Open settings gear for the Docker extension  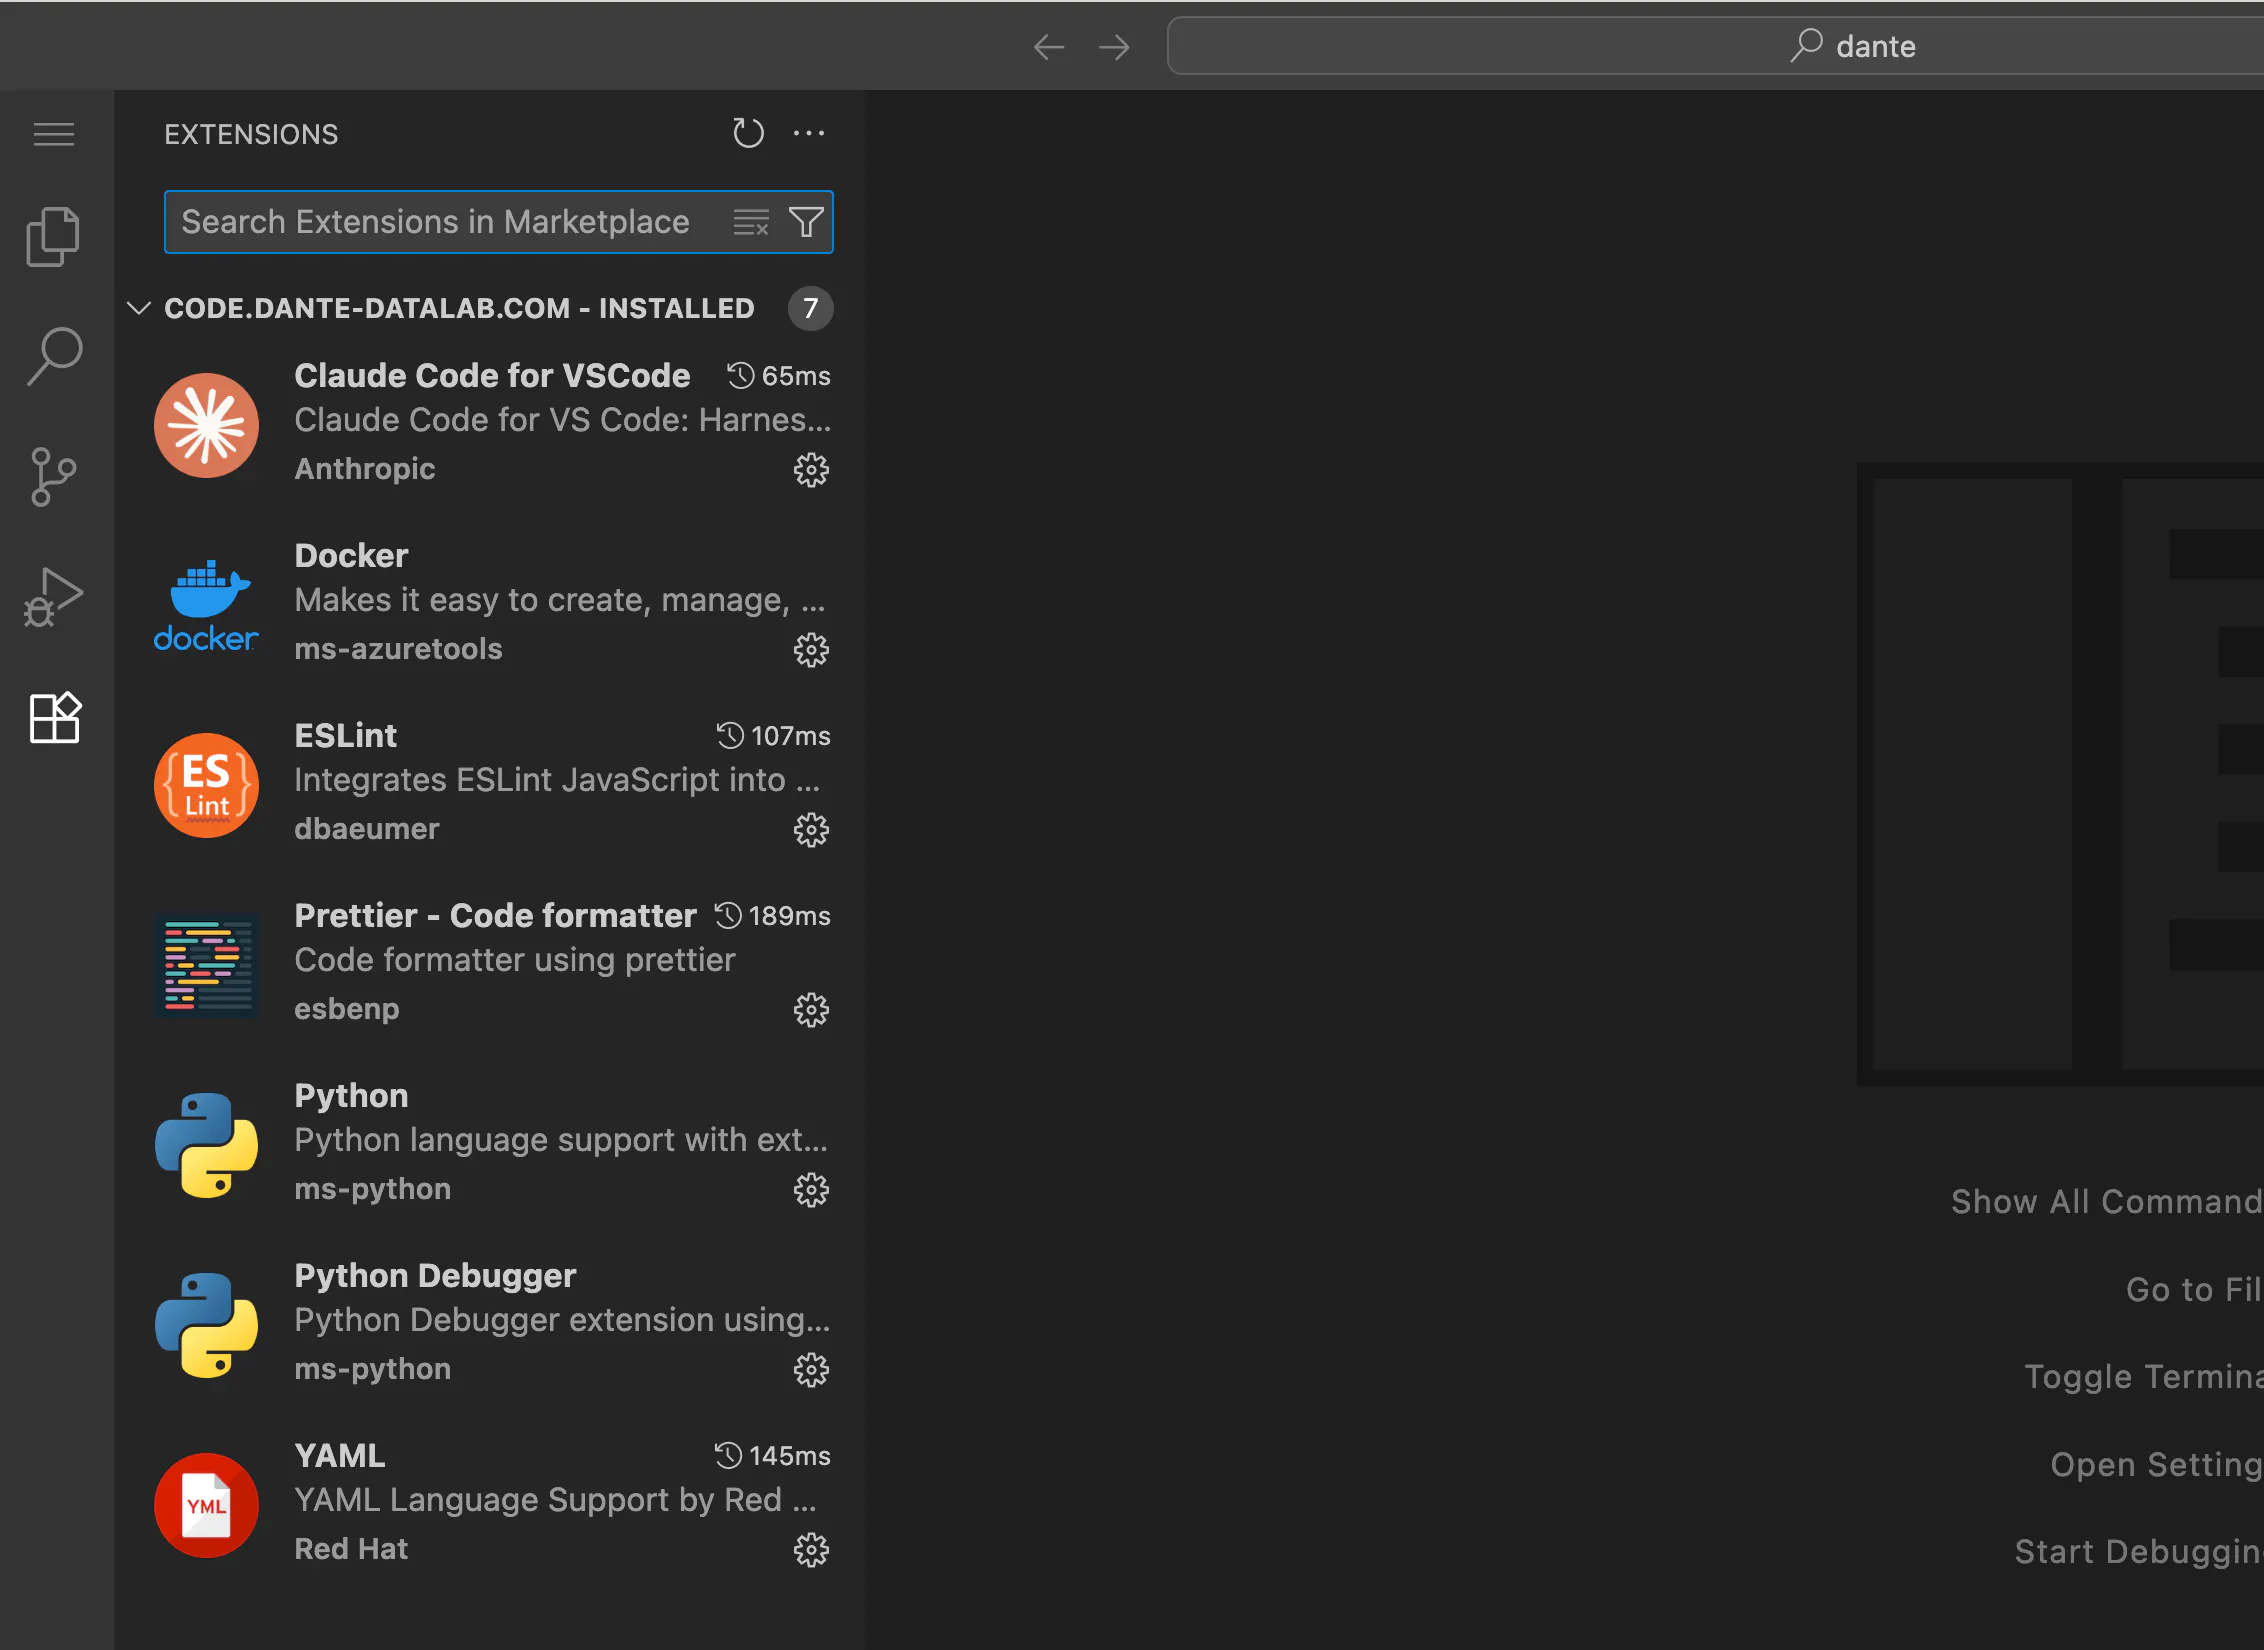click(811, 650)
